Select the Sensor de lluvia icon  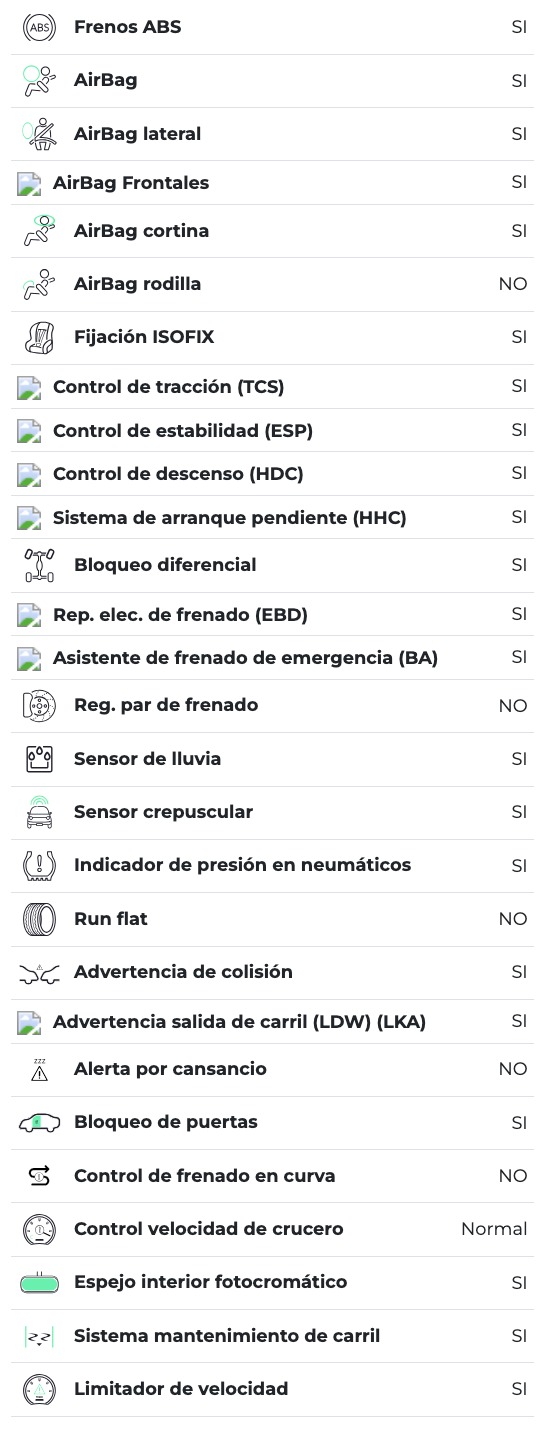[39, 760]
